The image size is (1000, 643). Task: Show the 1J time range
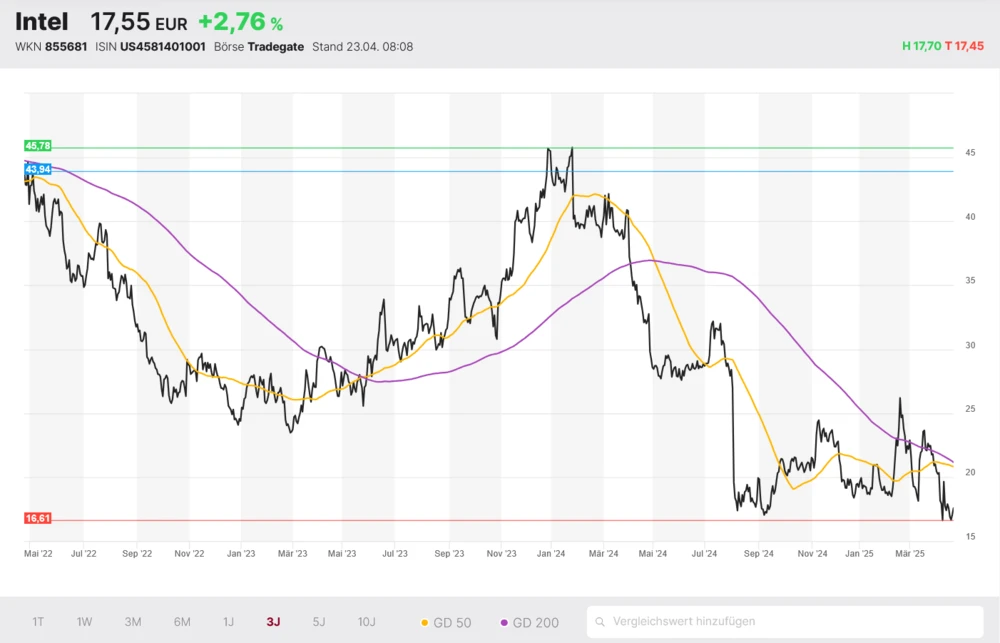click(x=228, y=622)
